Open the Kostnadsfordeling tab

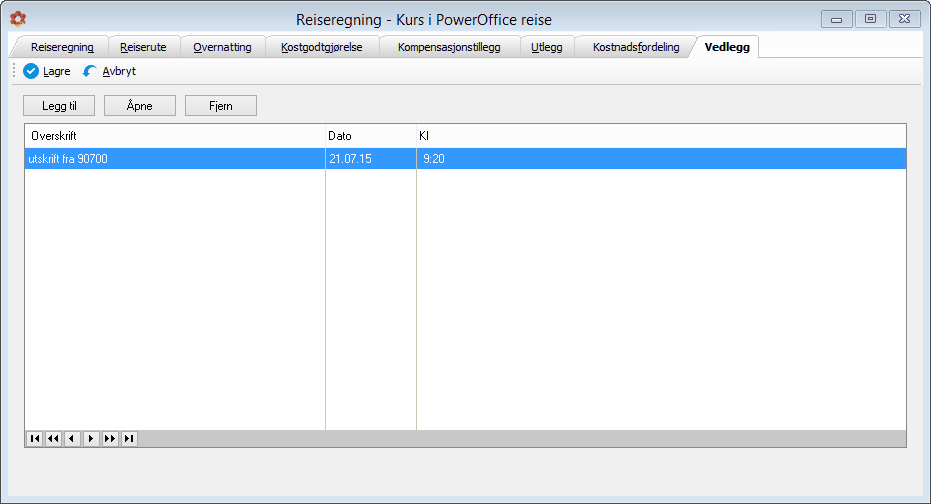tap(636, 47)
